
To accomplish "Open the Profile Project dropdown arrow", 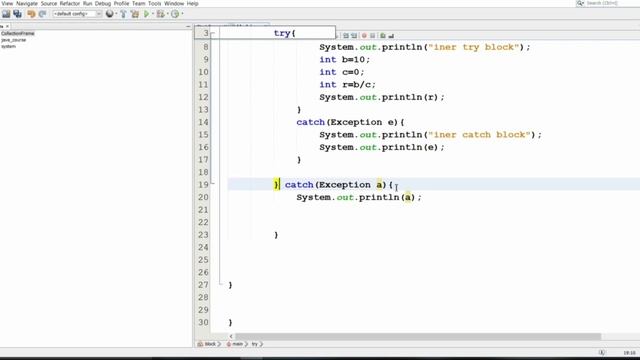I will coord(182,14).
